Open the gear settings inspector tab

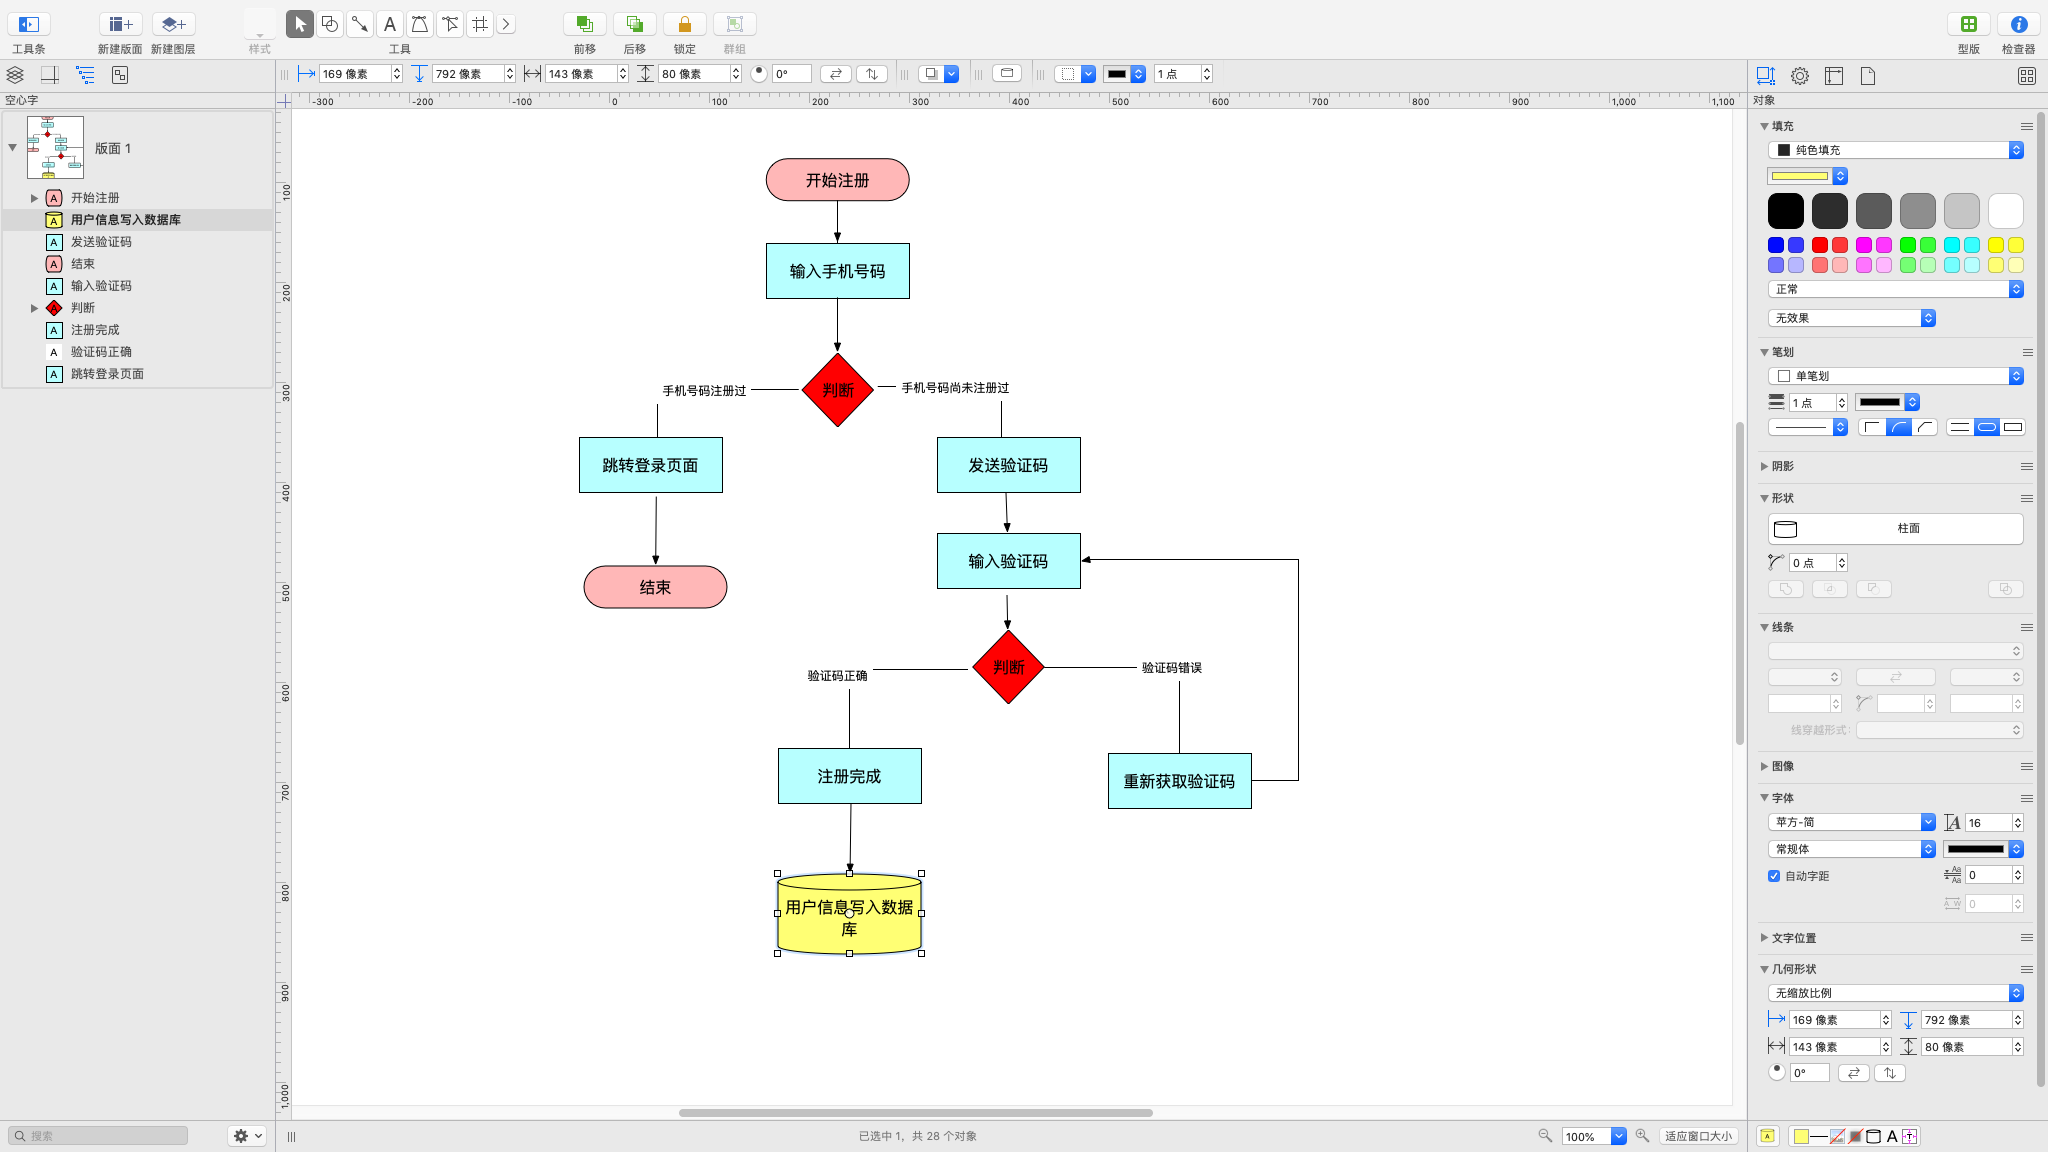[1800, 75]
